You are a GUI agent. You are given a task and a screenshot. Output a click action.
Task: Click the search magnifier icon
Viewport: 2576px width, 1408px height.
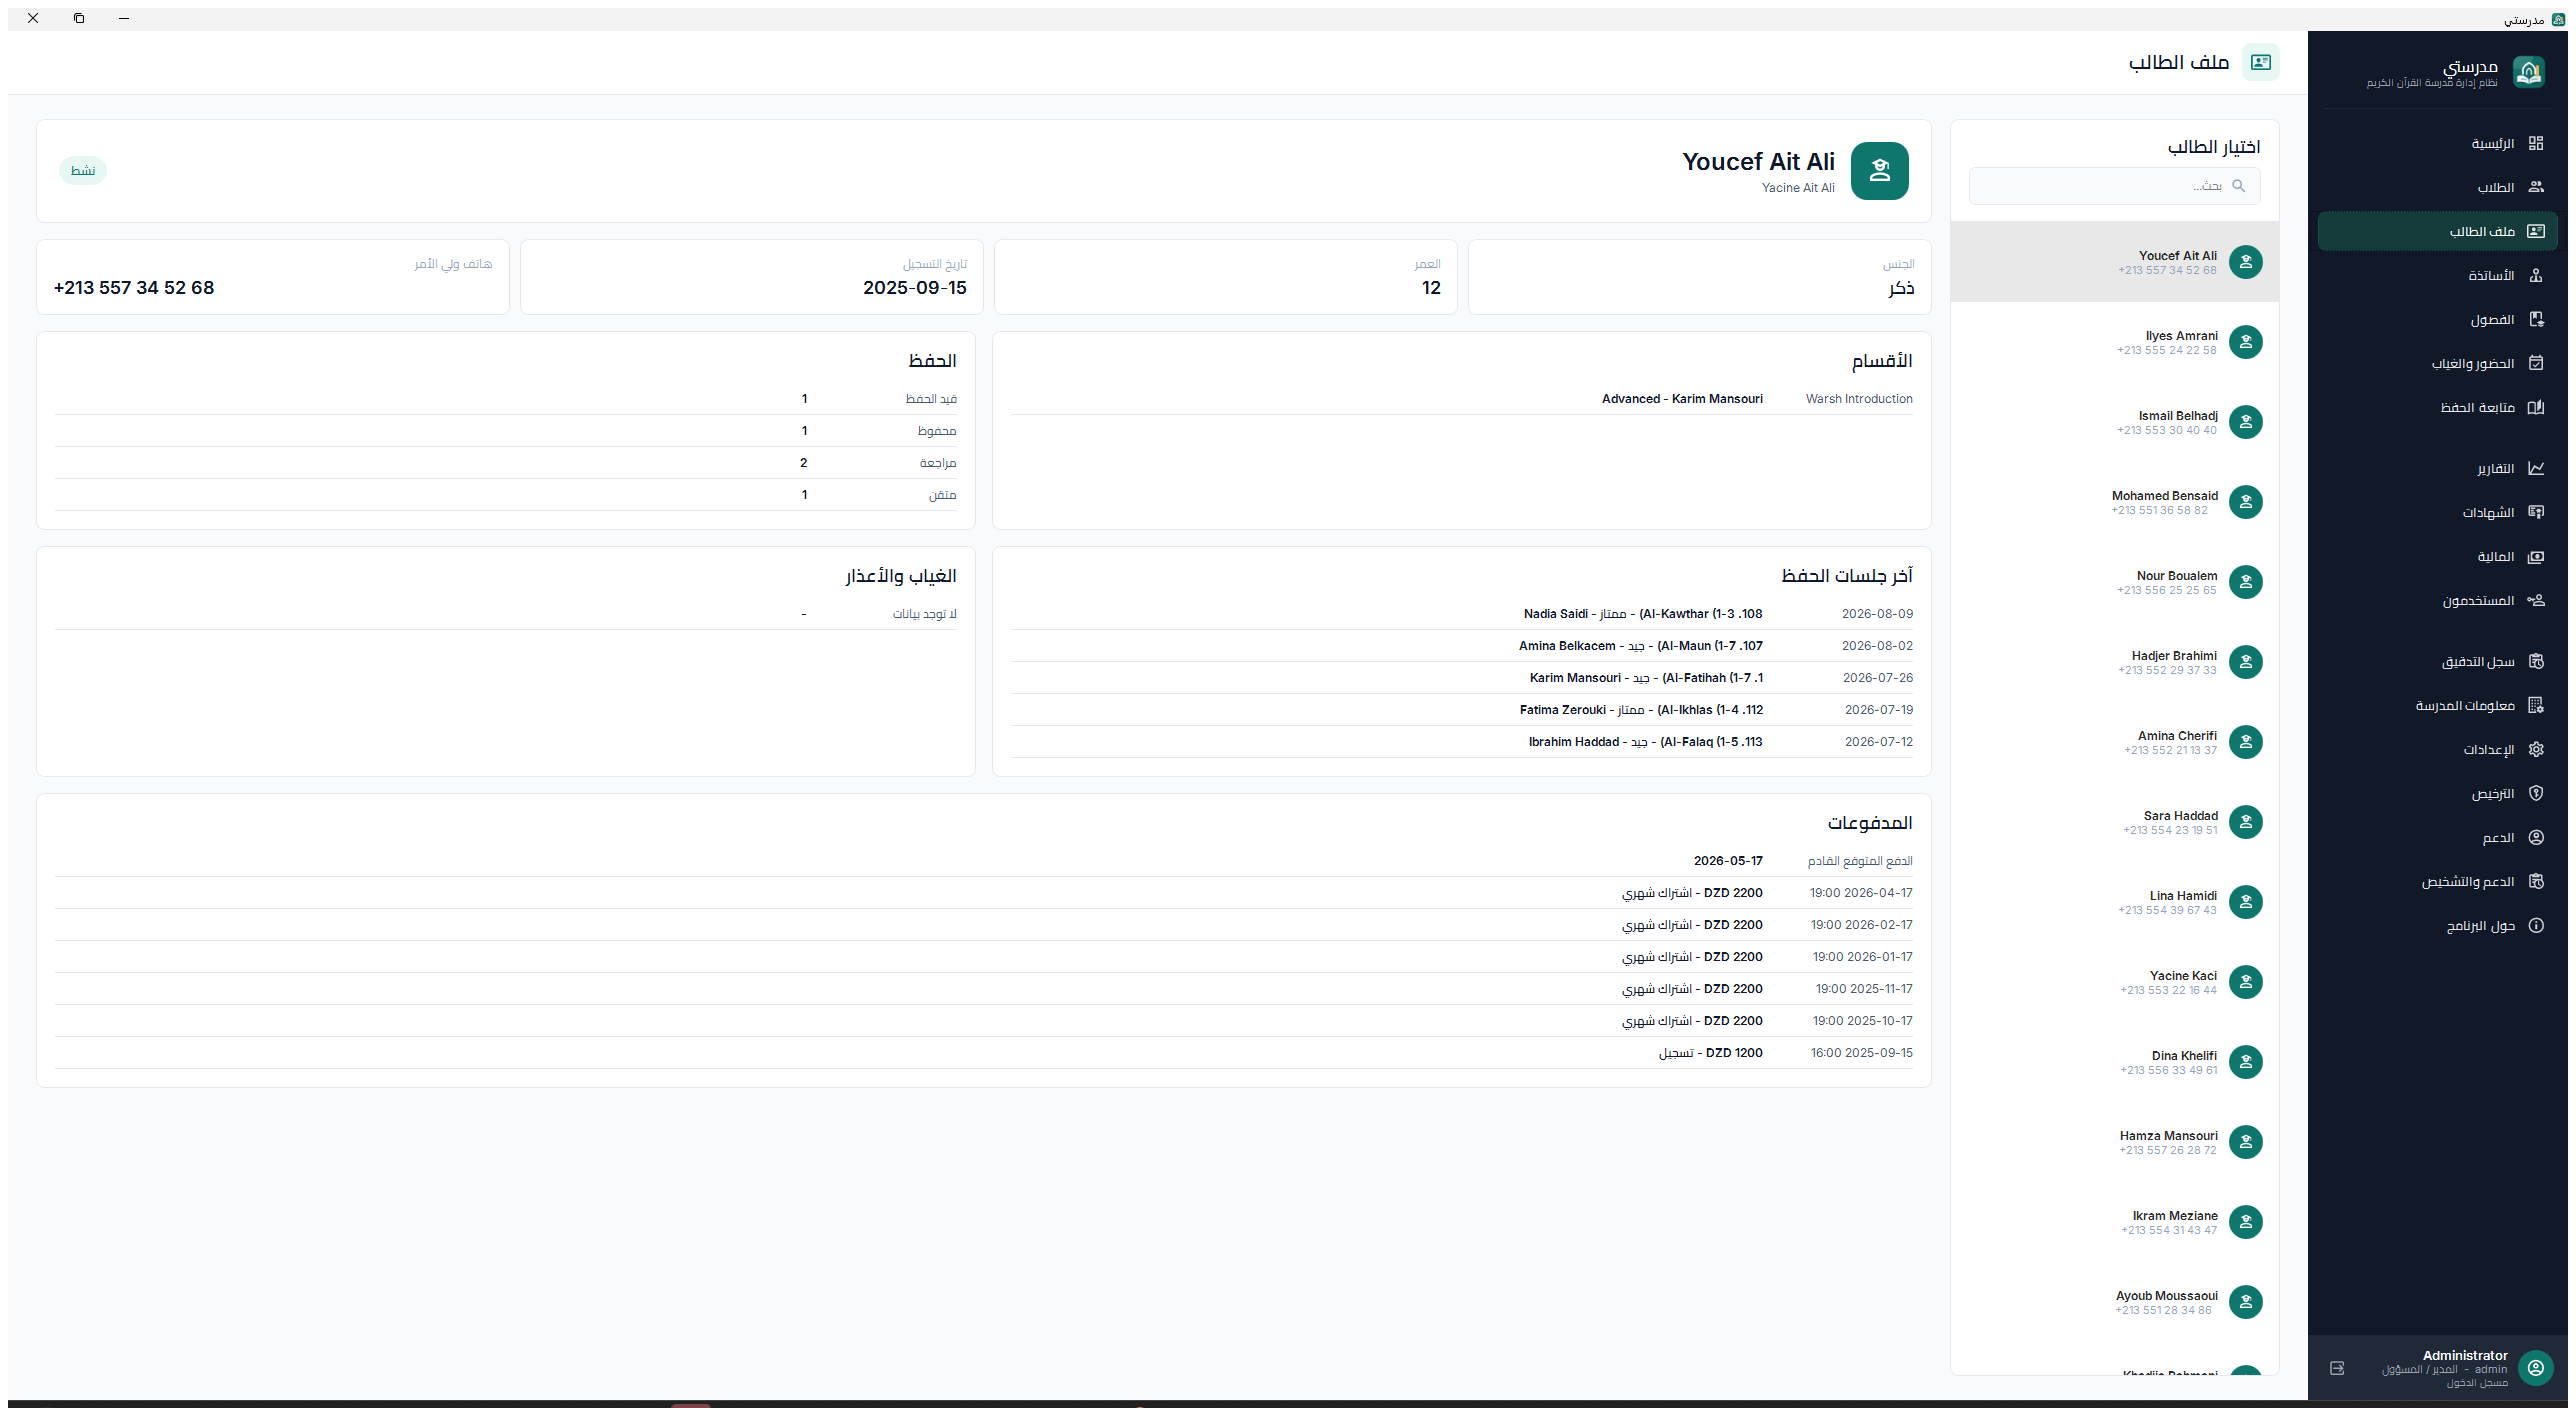[x=2238, y=186]
